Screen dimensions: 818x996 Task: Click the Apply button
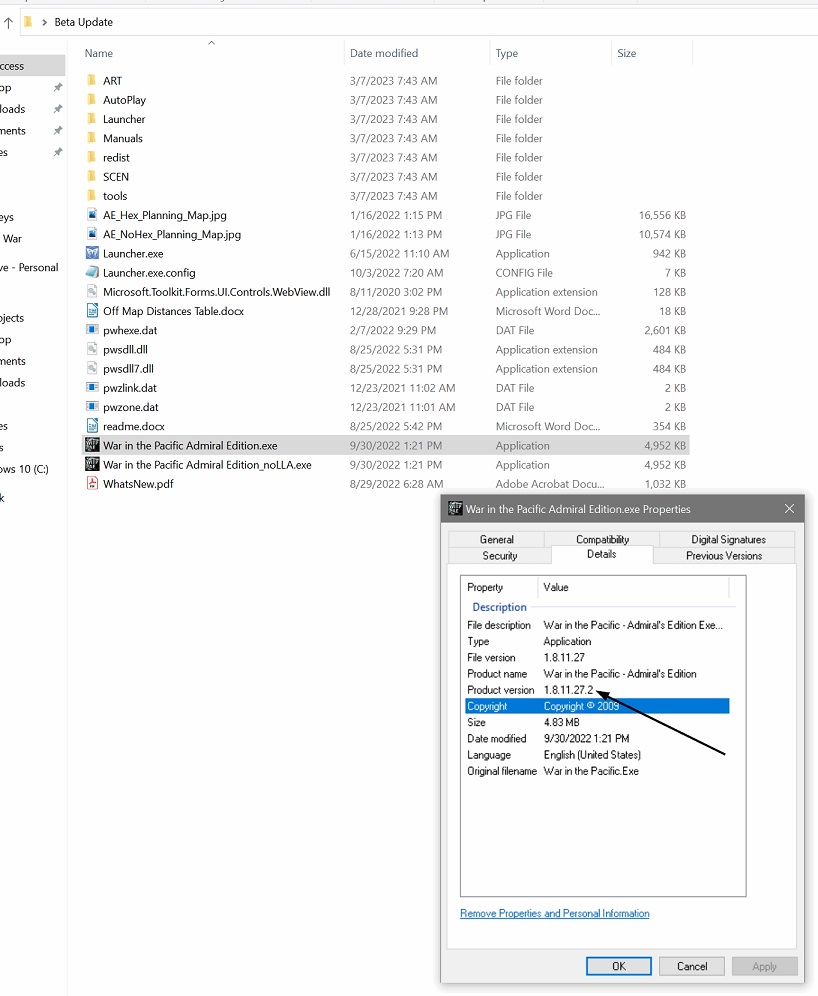[x=764, y=966]
